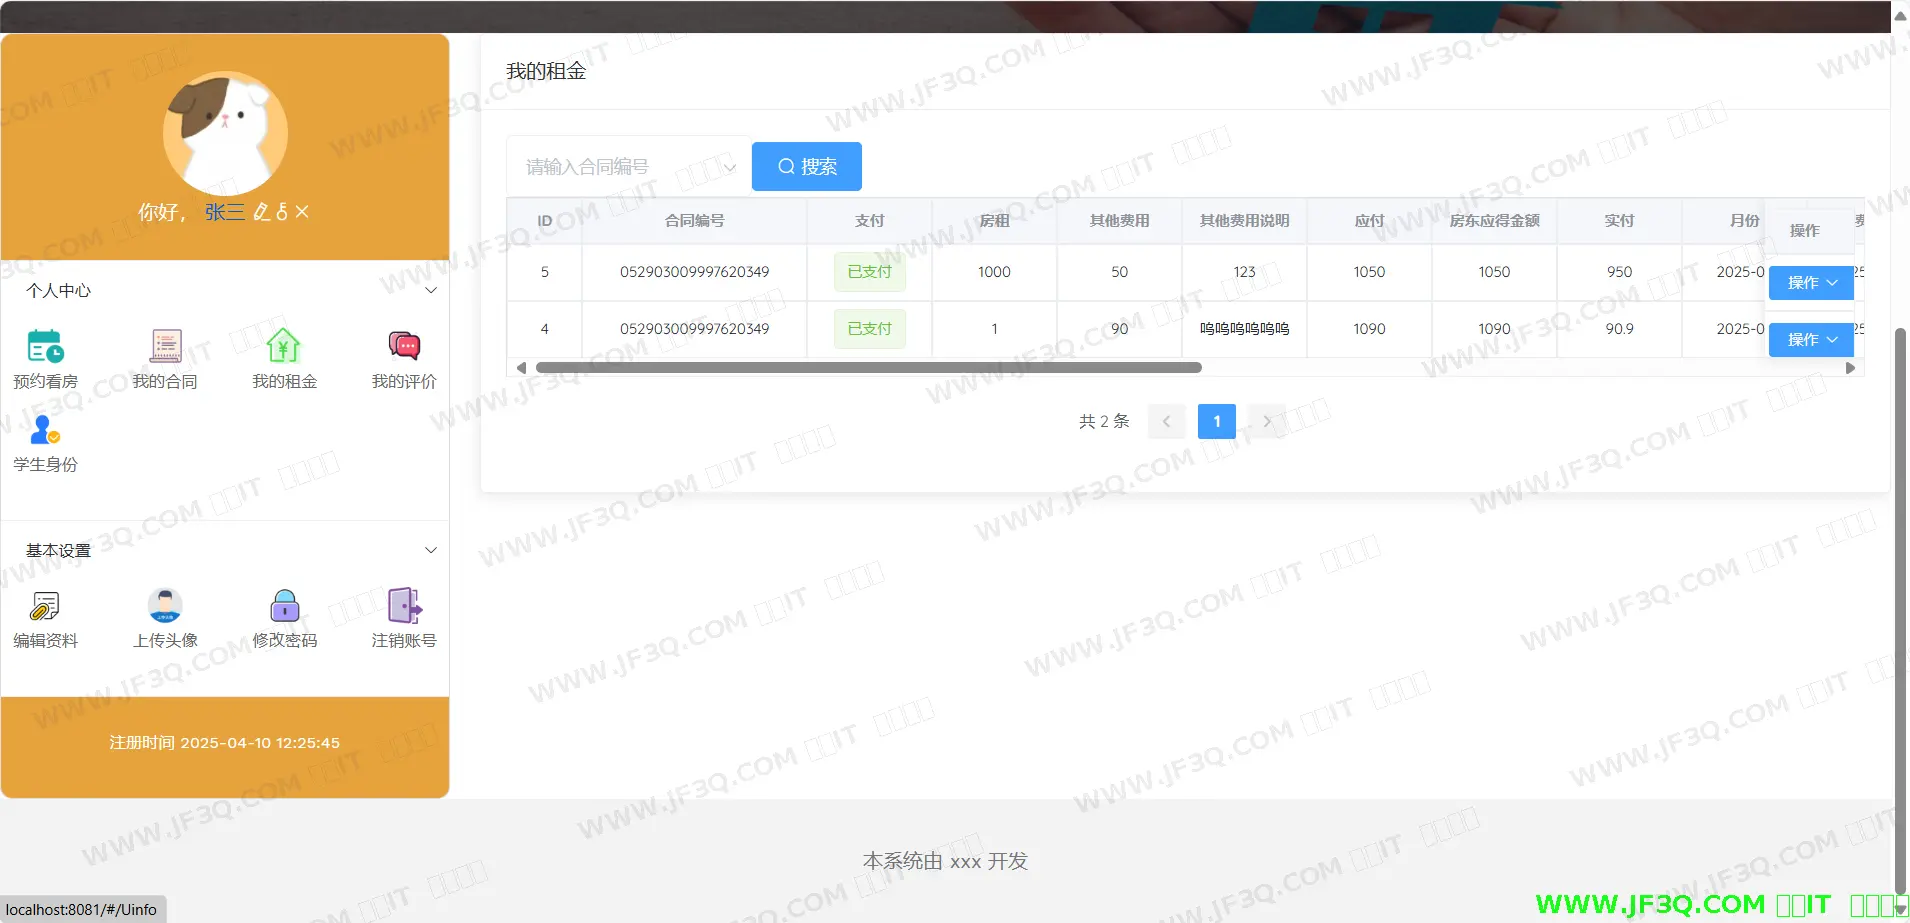This screenshot has height=923, width=1910.
Task: Click the 张三 username link
Action: [x=224, y=212]
